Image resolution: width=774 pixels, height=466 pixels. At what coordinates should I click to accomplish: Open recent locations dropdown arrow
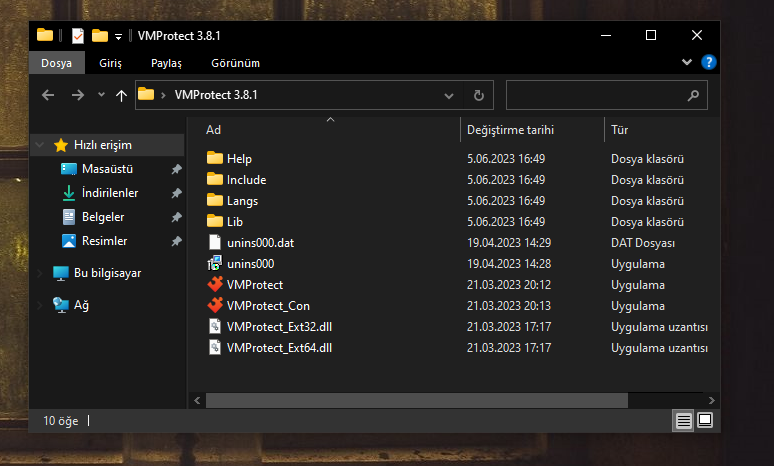click(101, 95)
